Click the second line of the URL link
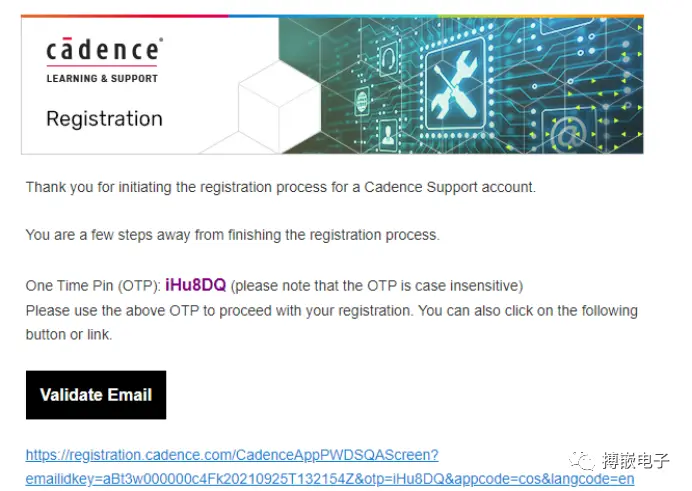This screenshot has height=491, width=692. [x=330, y=479]
